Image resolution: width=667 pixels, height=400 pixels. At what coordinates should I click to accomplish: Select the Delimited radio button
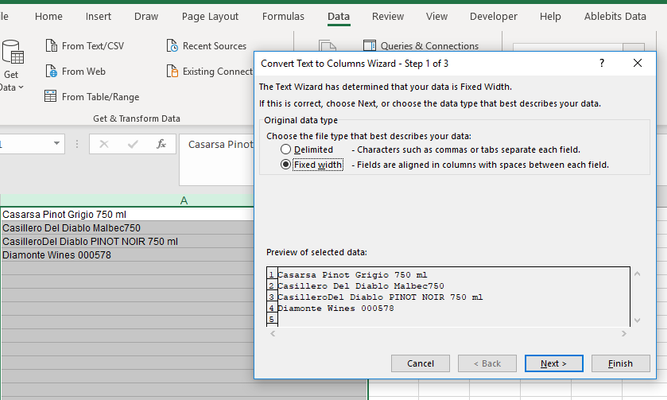pos(285,149)
